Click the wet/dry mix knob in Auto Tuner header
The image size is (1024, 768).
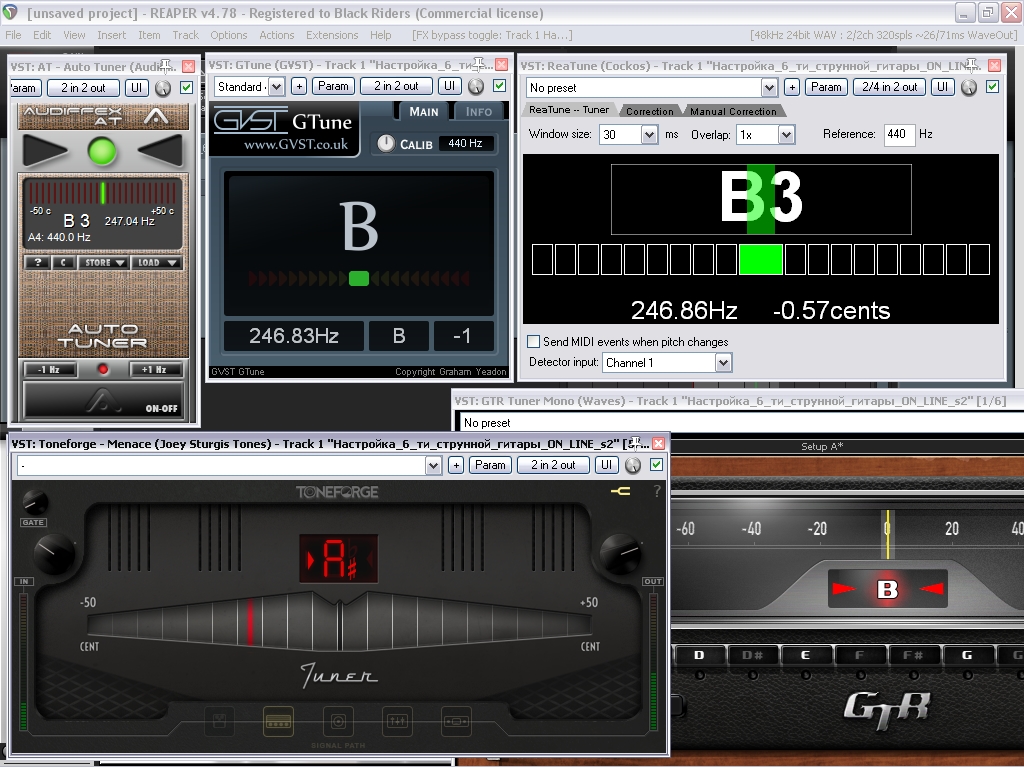pos(163,88)
